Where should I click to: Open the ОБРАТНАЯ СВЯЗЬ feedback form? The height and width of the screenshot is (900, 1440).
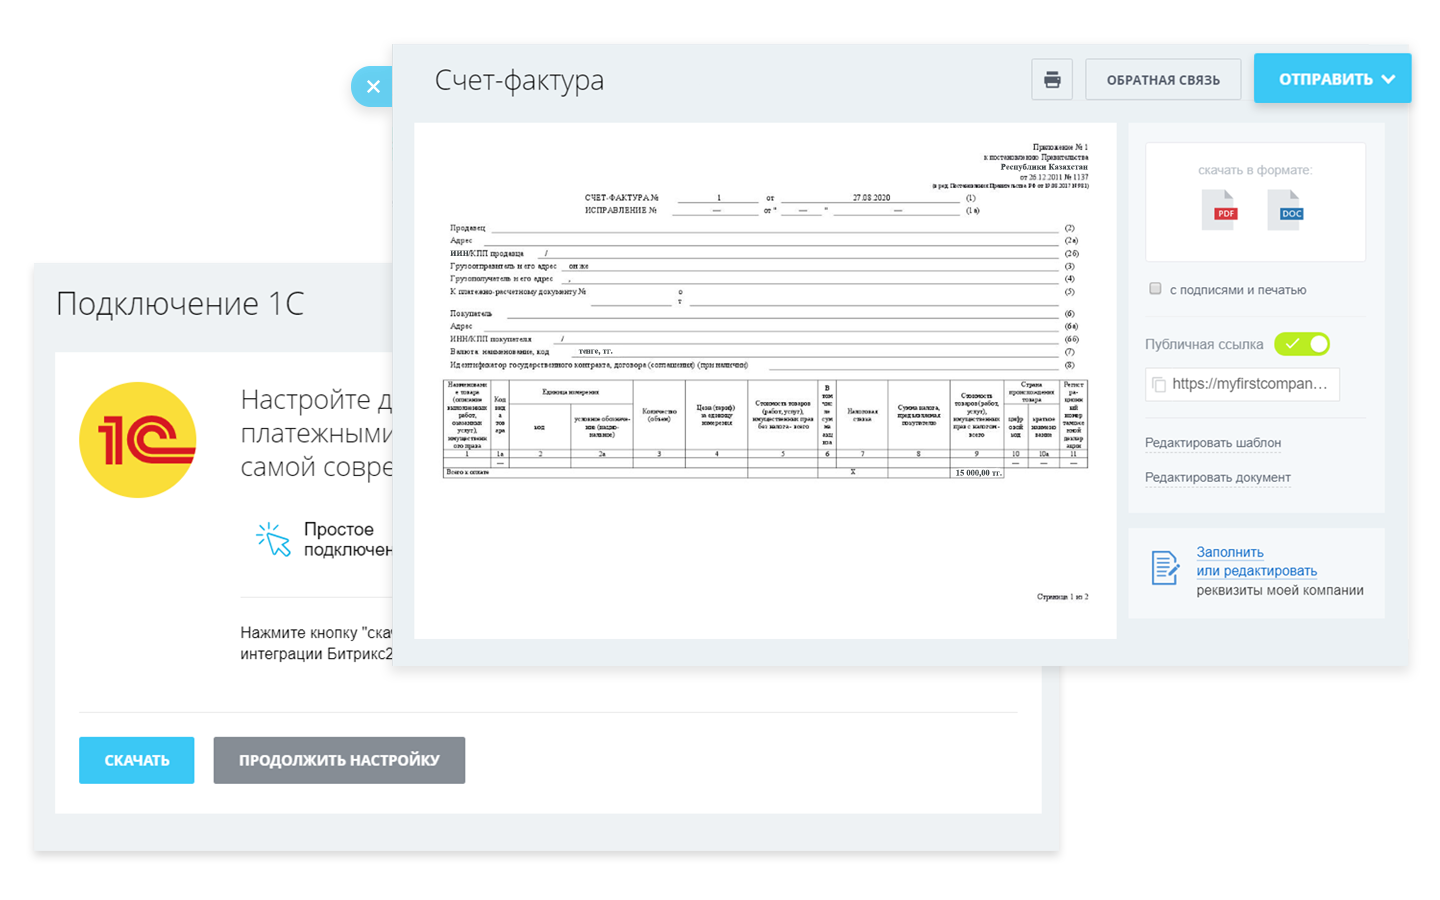[x=1162, y=80]
